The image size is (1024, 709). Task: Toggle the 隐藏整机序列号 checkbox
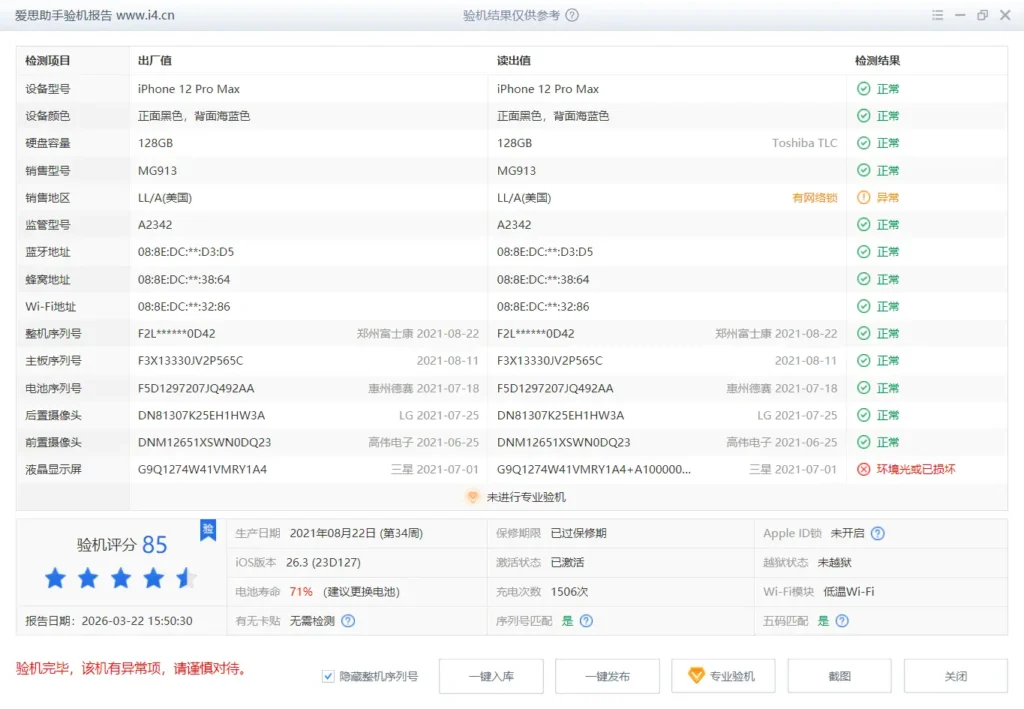[328, 676]
